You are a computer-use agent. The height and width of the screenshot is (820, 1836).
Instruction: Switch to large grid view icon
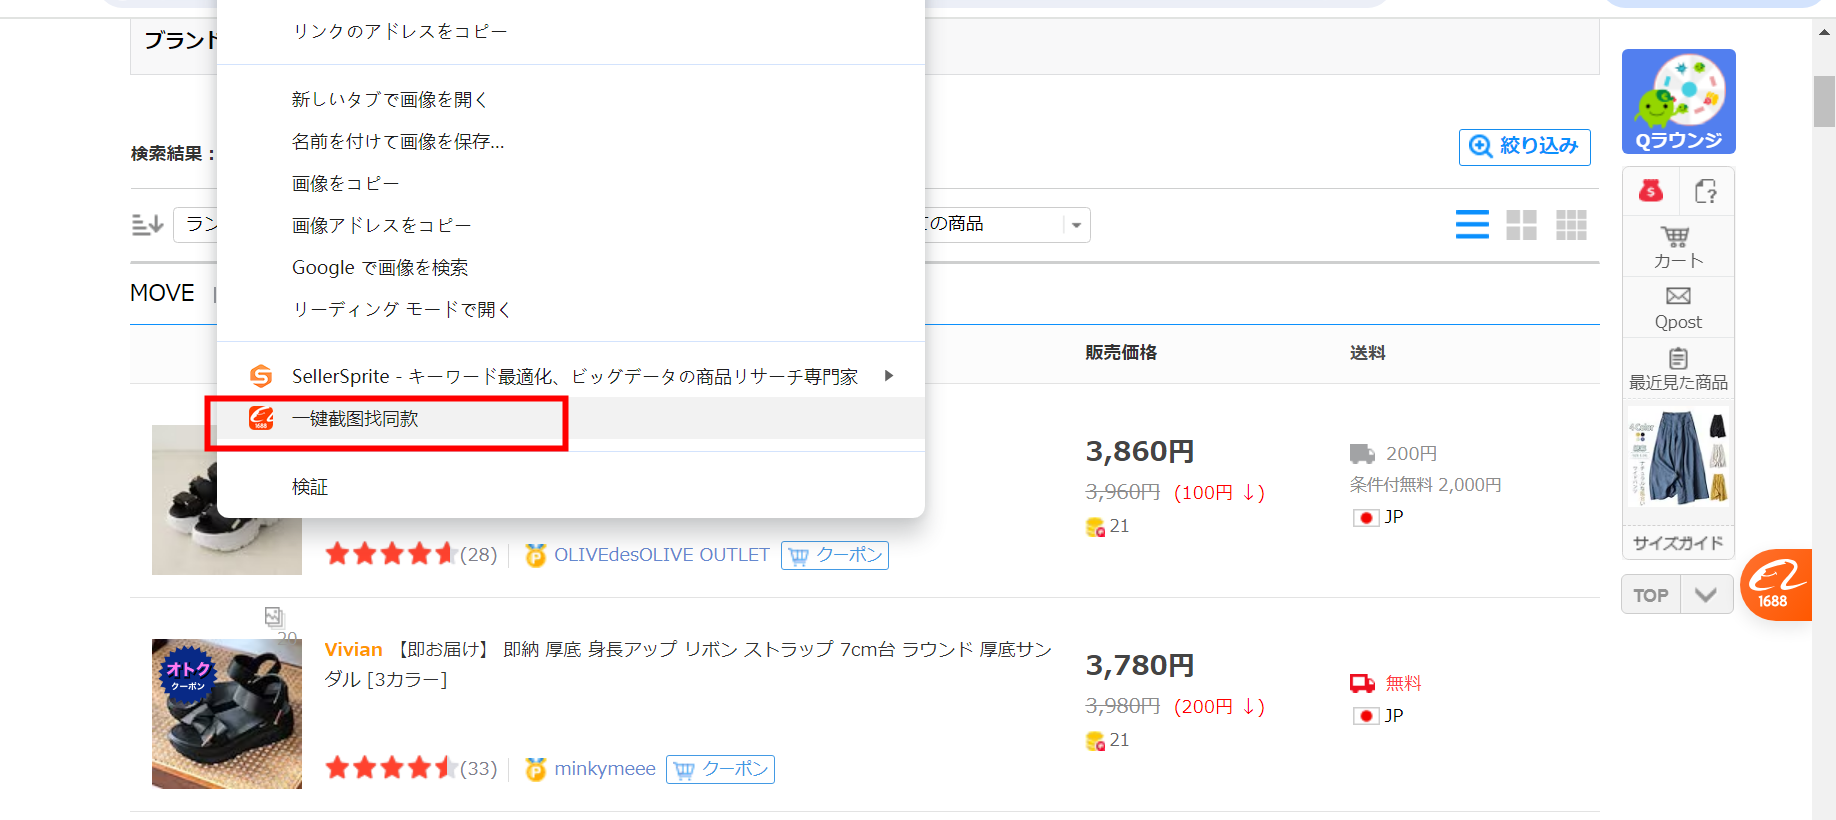(1521, 224)
